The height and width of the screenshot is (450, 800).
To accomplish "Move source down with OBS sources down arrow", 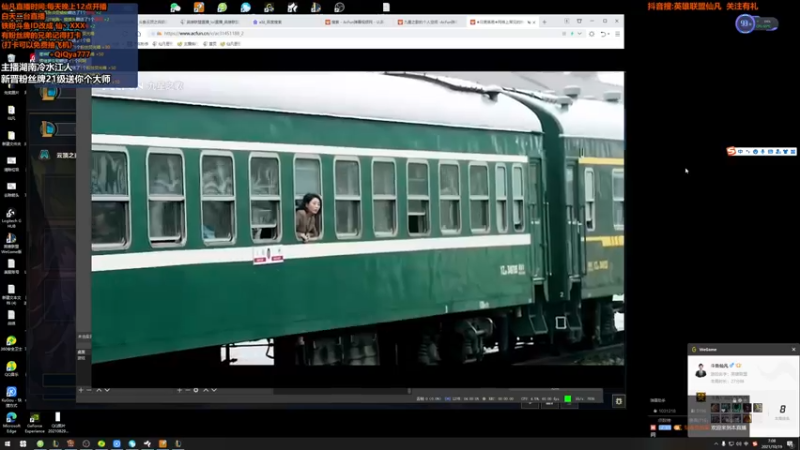I will (214, 390).
